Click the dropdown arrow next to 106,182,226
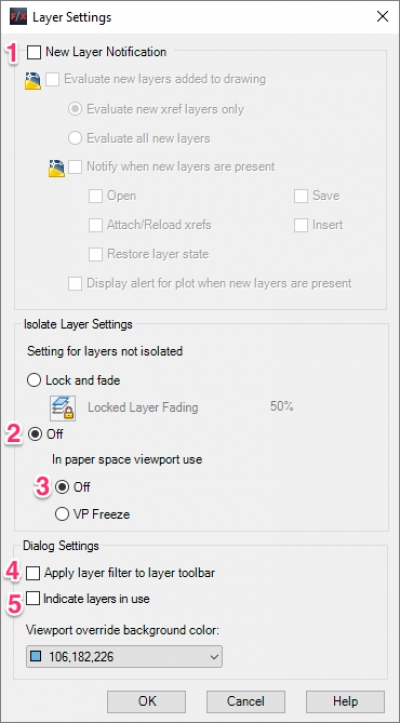The image size is (400, 723). (214, 657)
